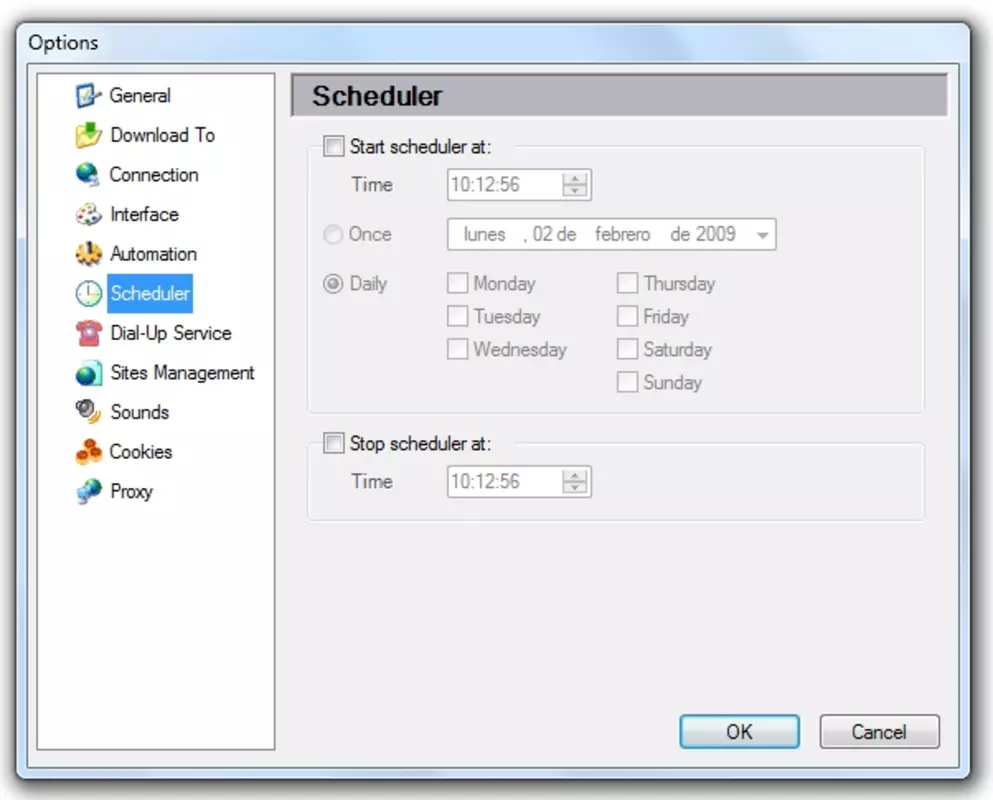
Task: Click the Cookies icon
Action: click(88, 452)
